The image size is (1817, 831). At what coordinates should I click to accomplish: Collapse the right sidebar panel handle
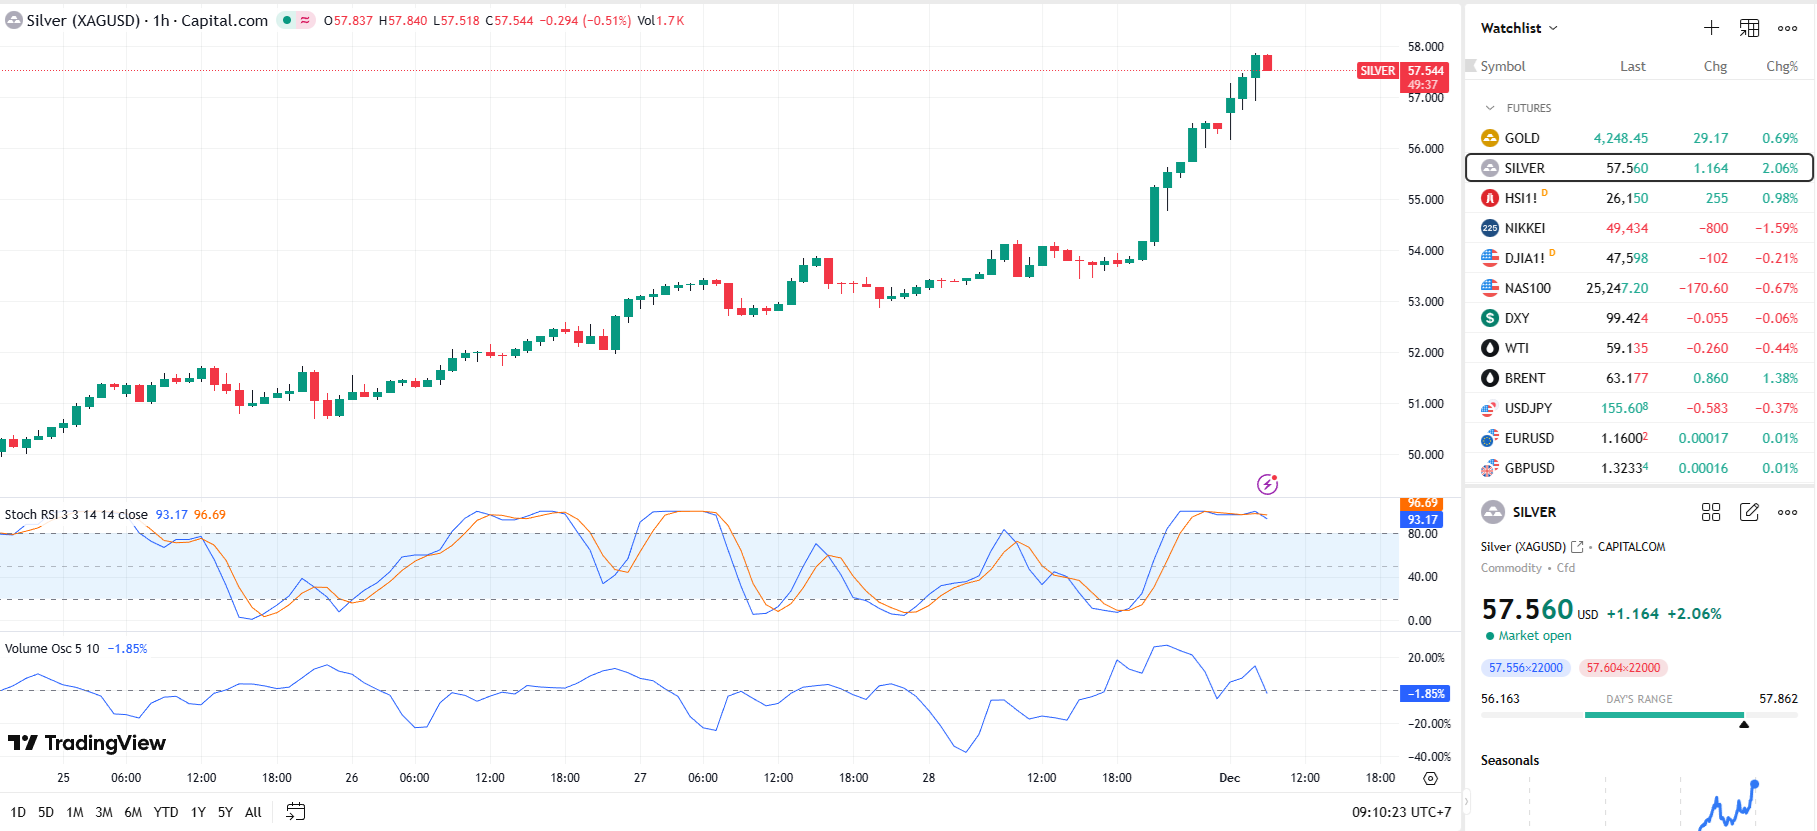point(1467,801)
